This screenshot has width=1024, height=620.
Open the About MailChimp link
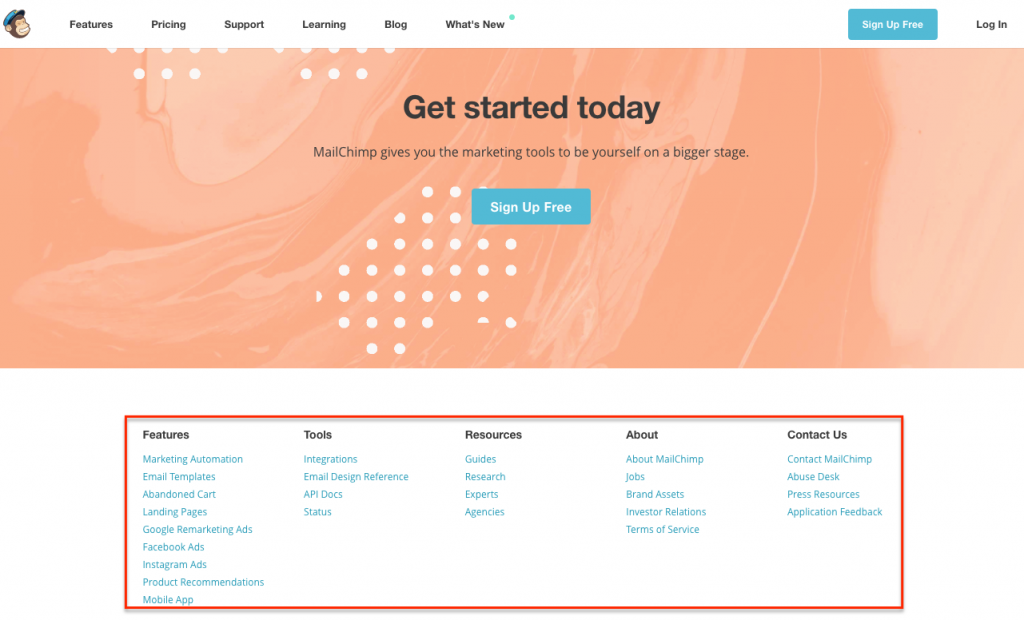(x=664, y=459)
